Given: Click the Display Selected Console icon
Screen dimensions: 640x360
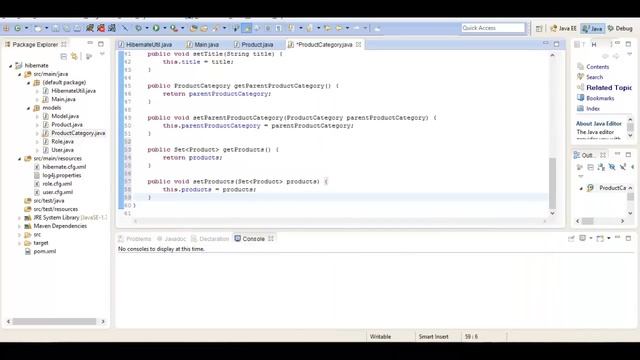Looking at the screenshot, I should (x=583, y=238).
